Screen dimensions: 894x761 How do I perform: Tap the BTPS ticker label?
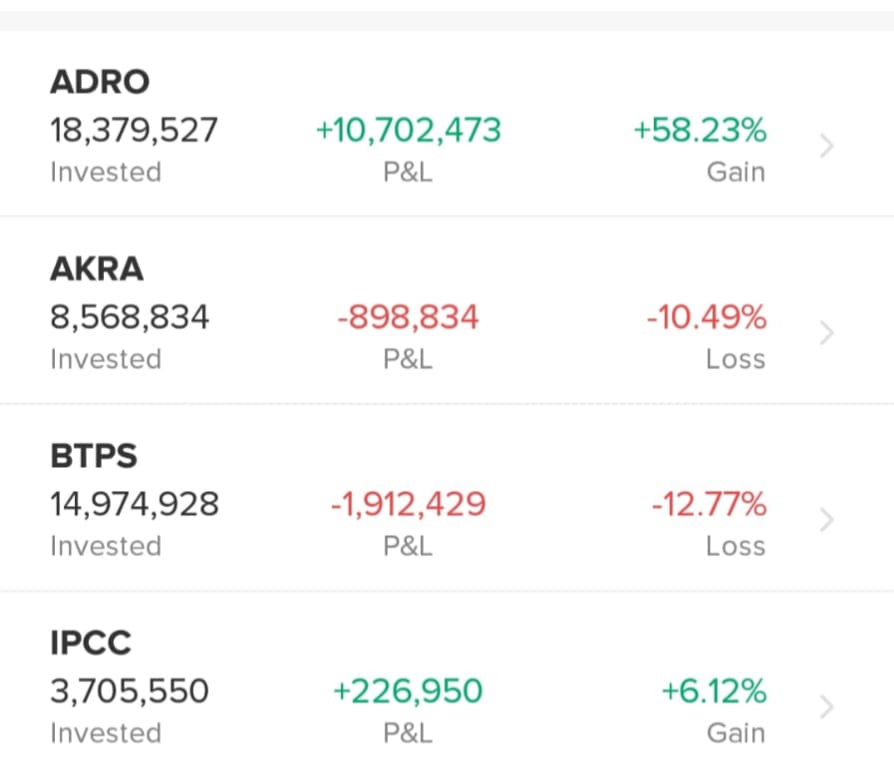pyautogui.click(x=94, y=456)
